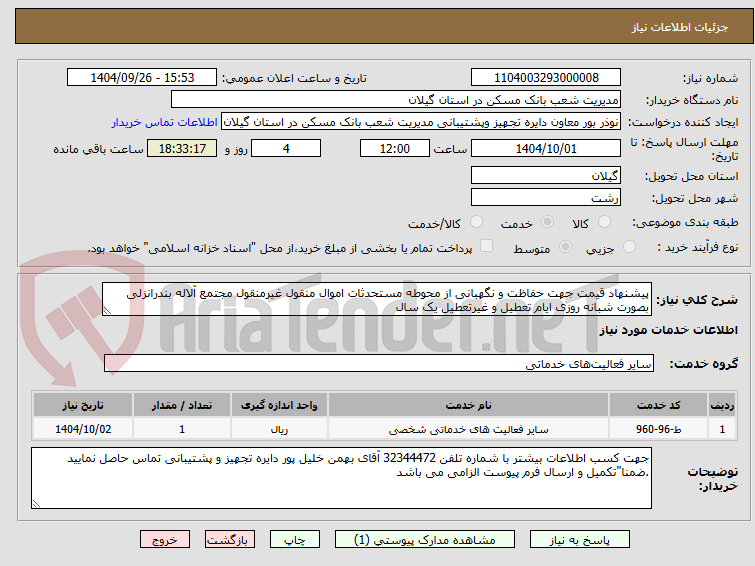Click service code cell ط-96-960

coord(658,429)
